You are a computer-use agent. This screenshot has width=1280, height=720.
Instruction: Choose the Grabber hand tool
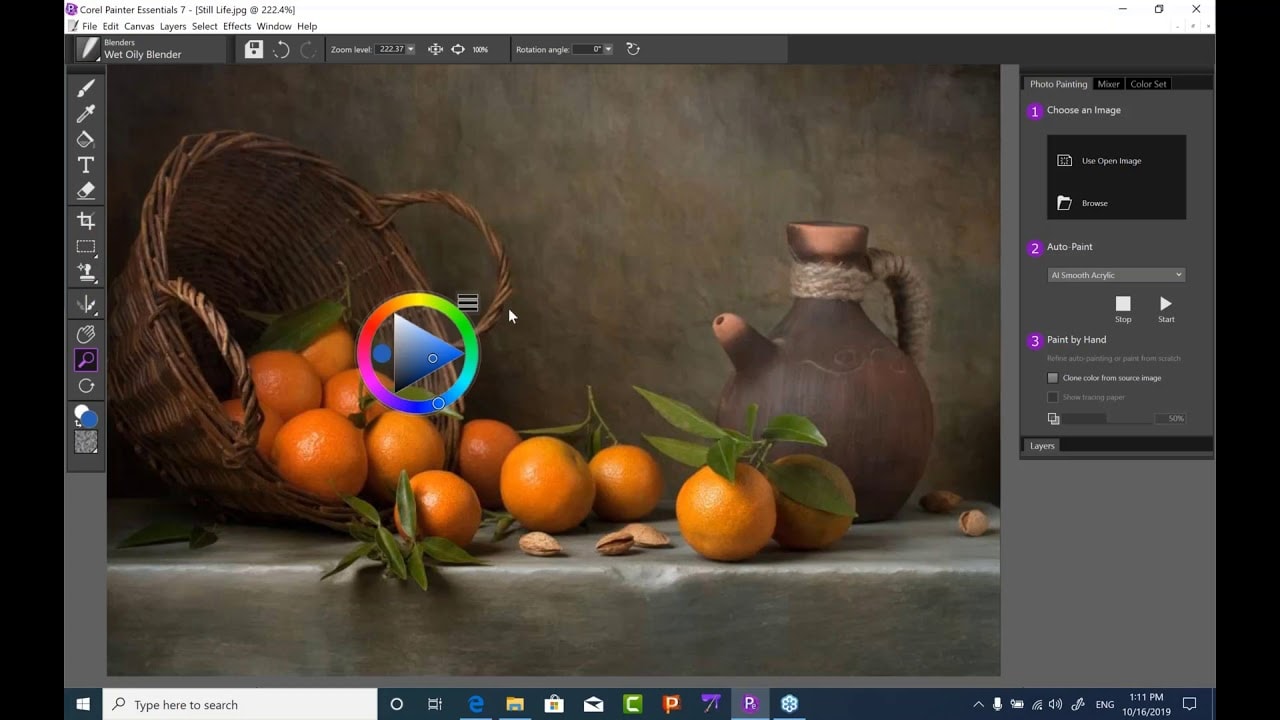(x=86, y=333)
